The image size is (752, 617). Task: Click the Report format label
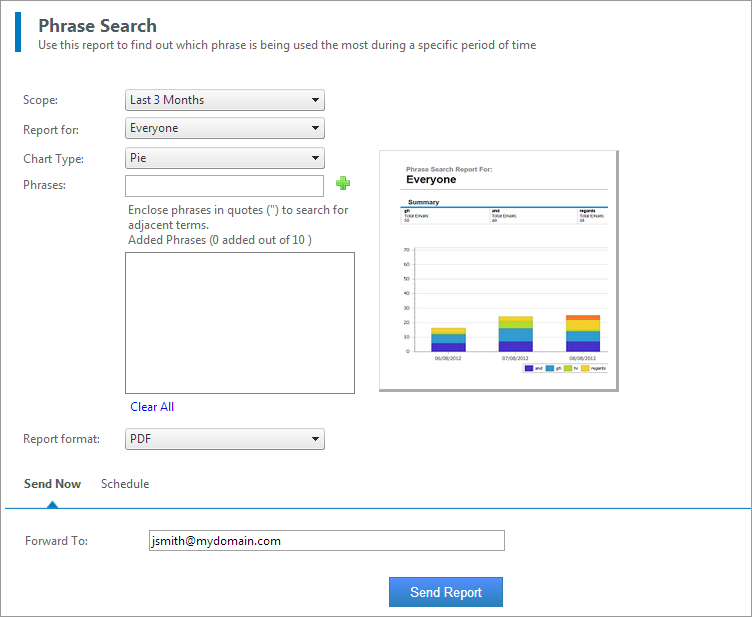[x=61, y=439]
